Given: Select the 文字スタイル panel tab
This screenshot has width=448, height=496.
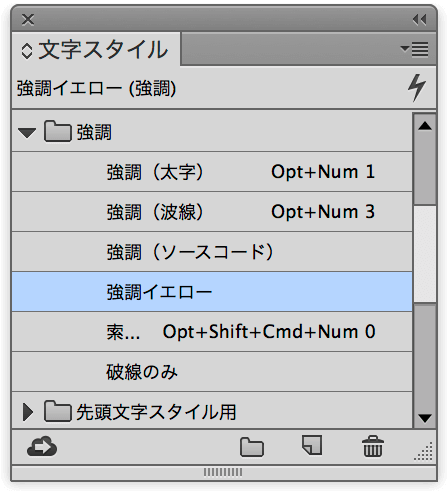Looking at the screenshot, I should point(96,50).
